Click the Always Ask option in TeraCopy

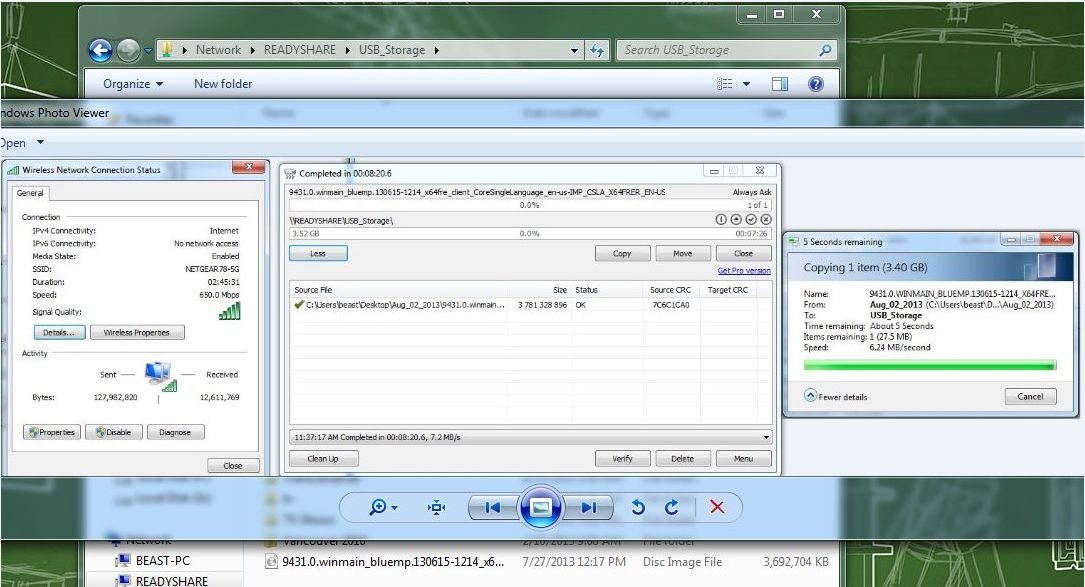coord(751,192)
